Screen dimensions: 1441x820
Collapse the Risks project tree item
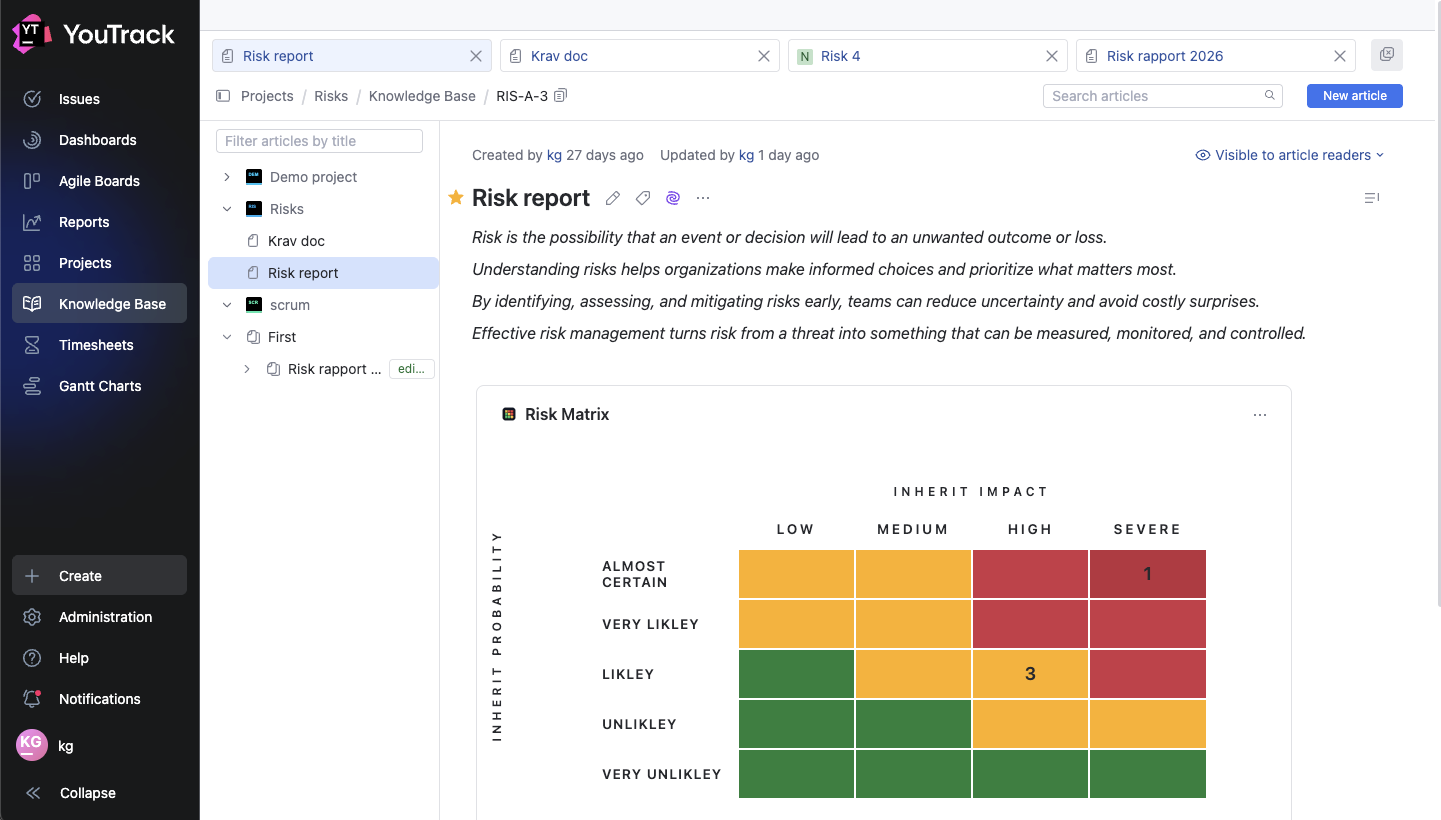coord(226,209)
